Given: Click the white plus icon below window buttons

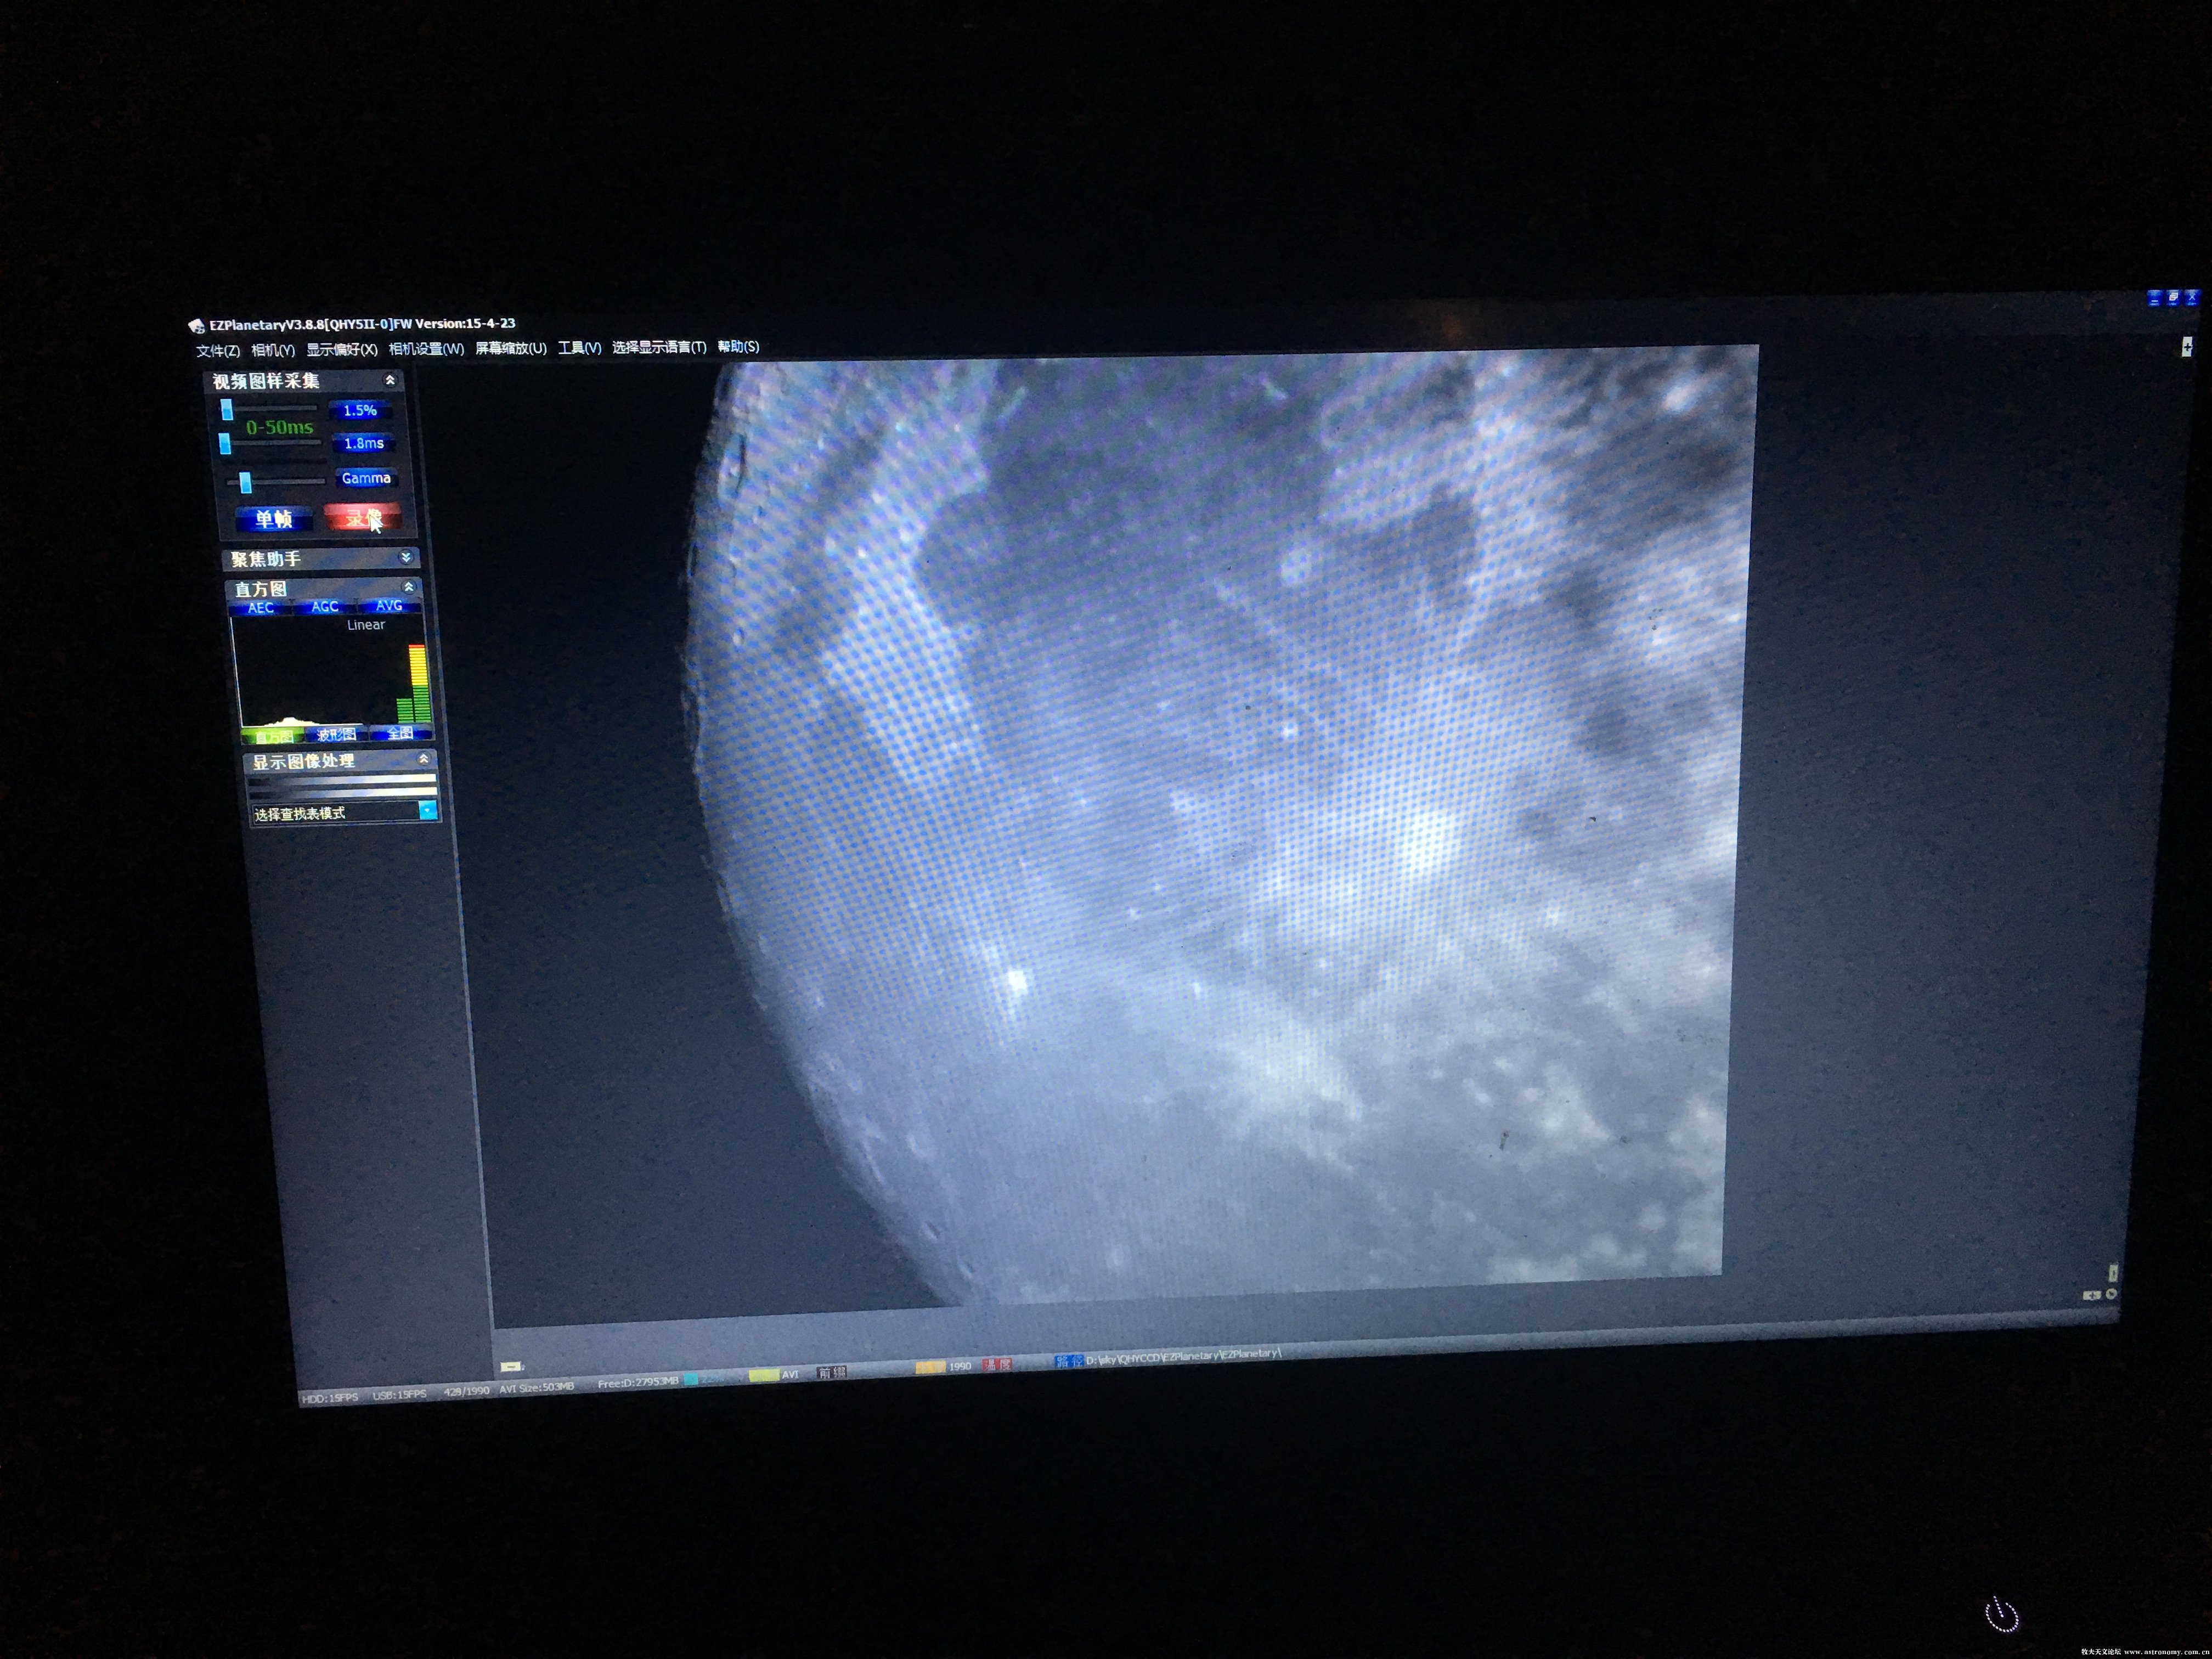Looking at the screenshot, I should (x=2187, y=347).
